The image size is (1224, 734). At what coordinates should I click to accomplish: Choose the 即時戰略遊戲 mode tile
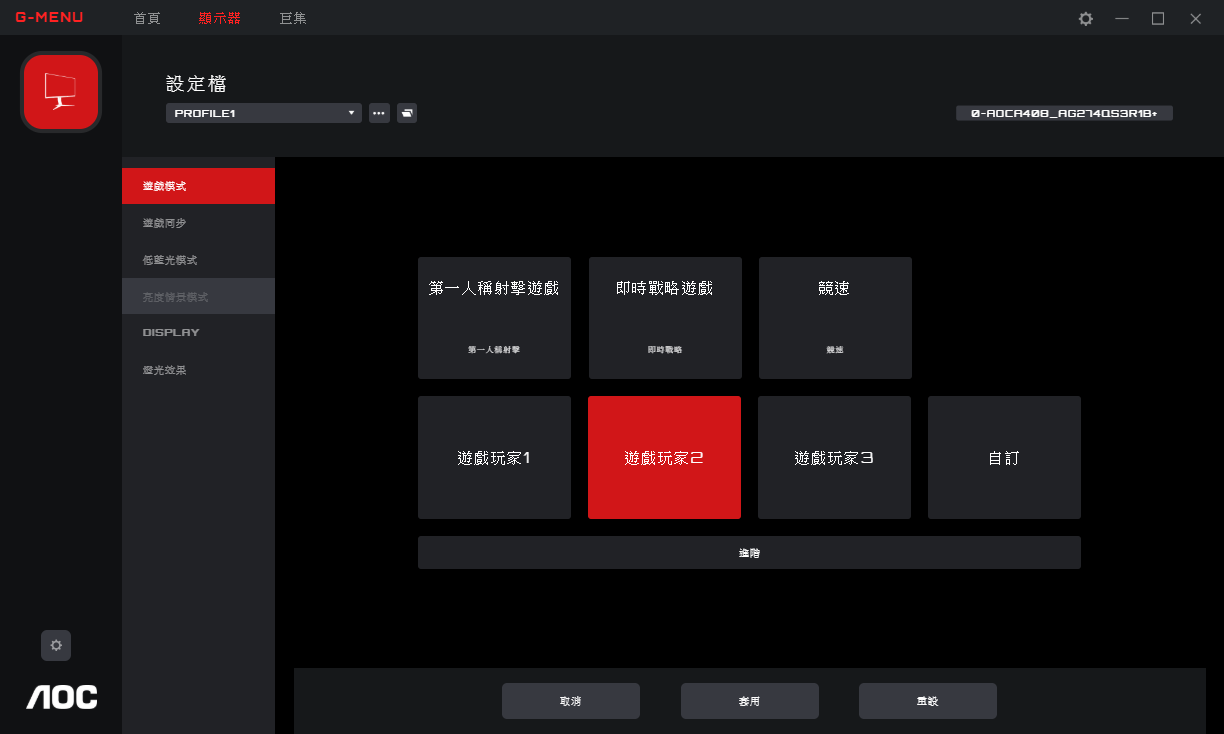pos(665,318)
